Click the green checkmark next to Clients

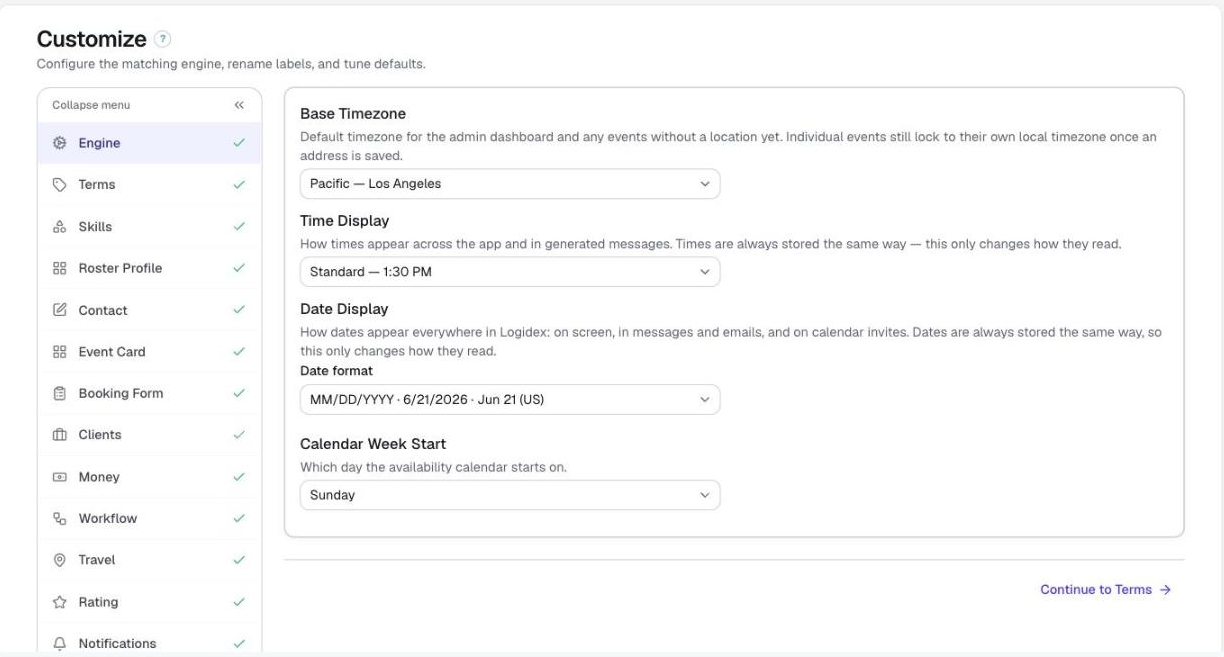[x=239, y=435]
